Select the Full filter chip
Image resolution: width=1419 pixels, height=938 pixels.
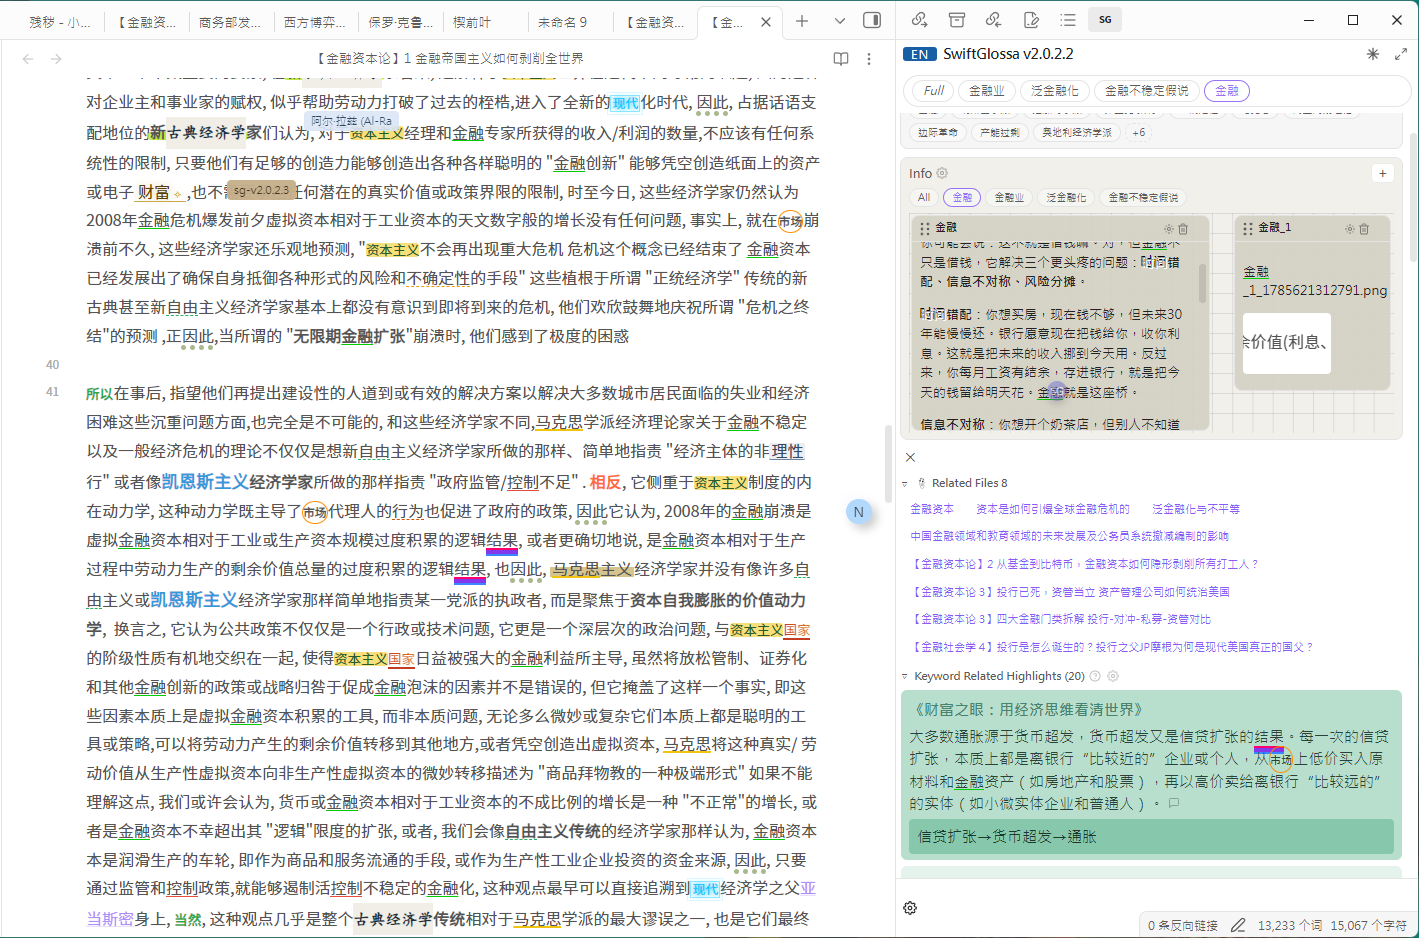pos(934,90)
